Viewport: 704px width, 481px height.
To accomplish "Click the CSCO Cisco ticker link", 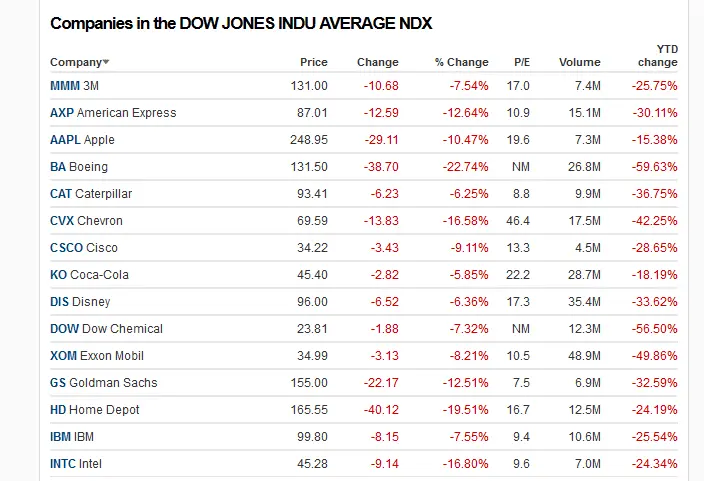I will point(66,248).
